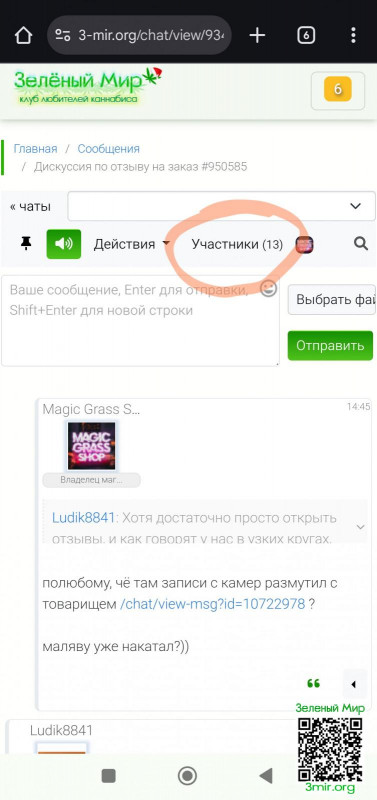This screenshot has width=377, height=800.
Task: Click the reply arrow on message
Action: point(354,684)
